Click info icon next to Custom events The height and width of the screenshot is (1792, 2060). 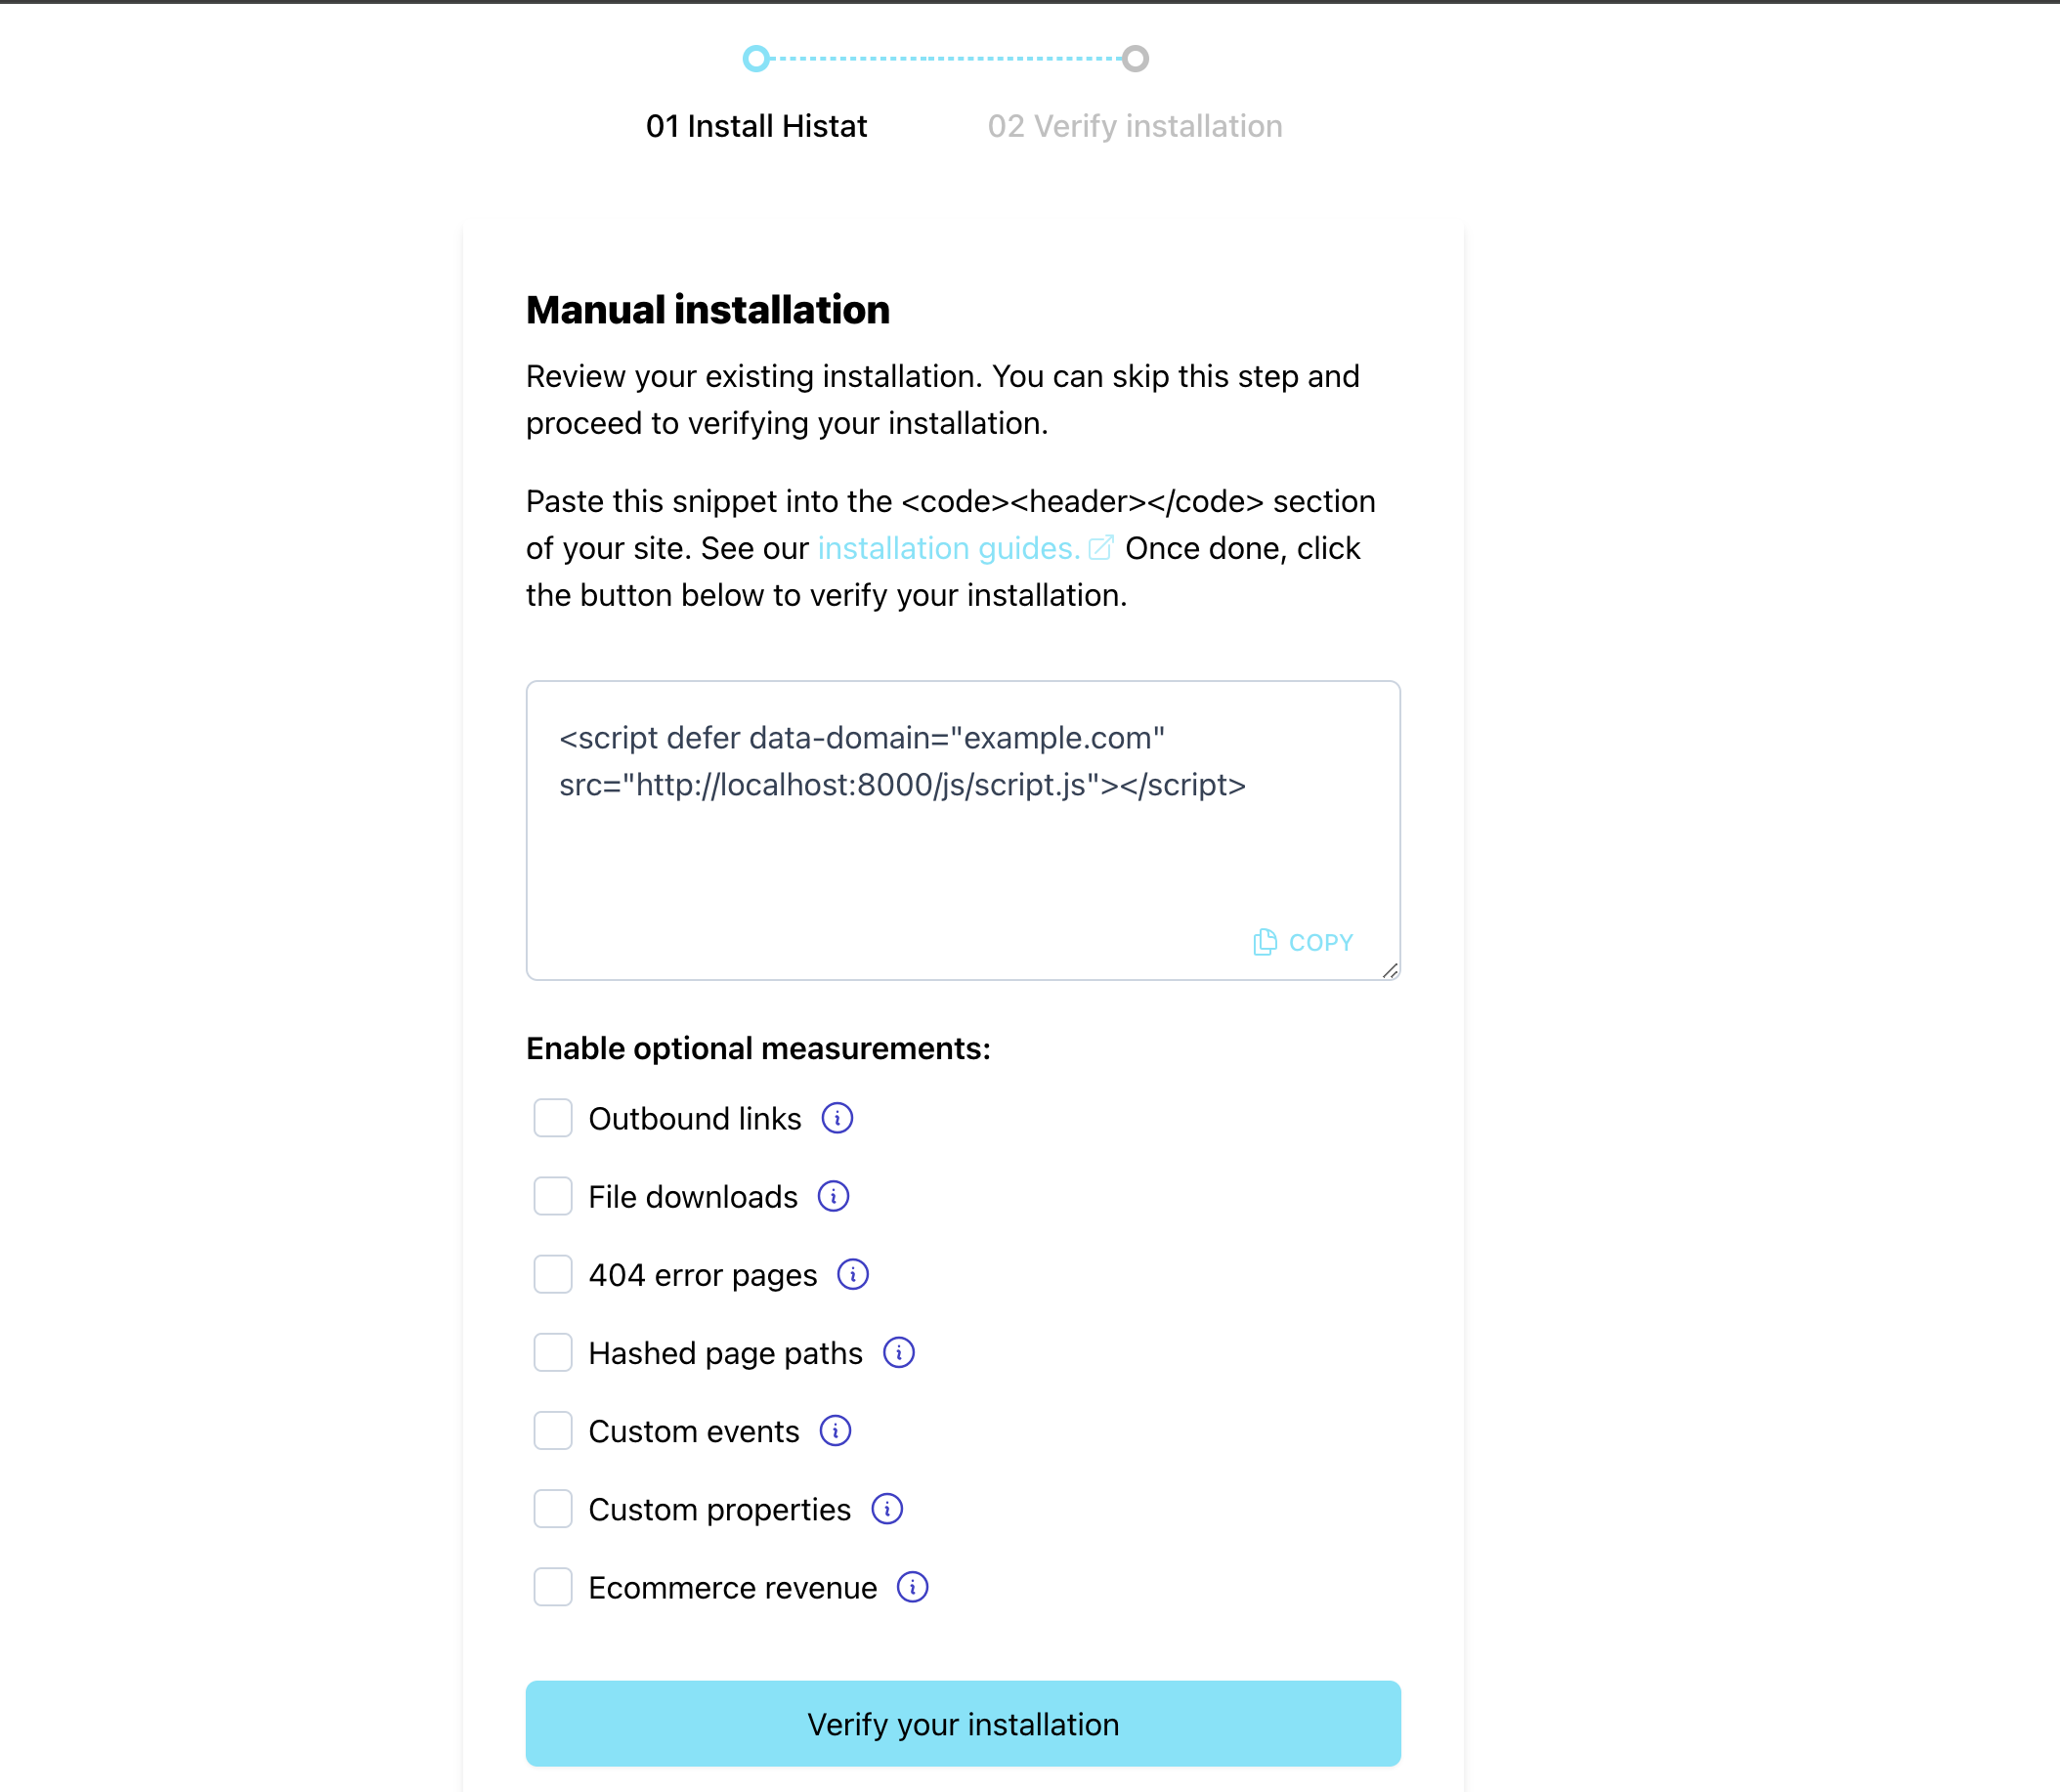pyautogui.click(x=836, y=1429)
